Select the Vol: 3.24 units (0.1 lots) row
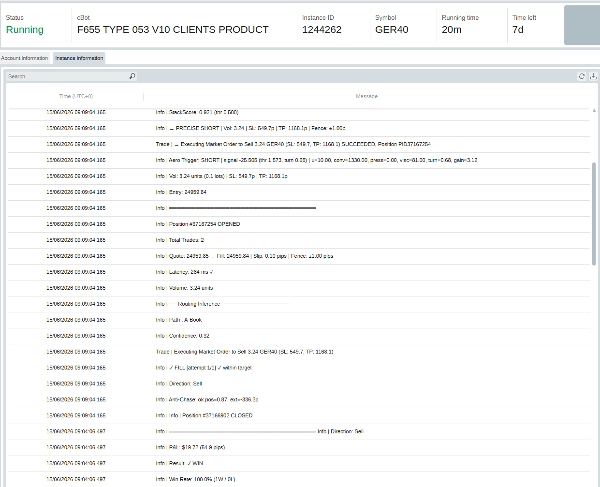This screenshot has height=487, width=600. point(299,176)
